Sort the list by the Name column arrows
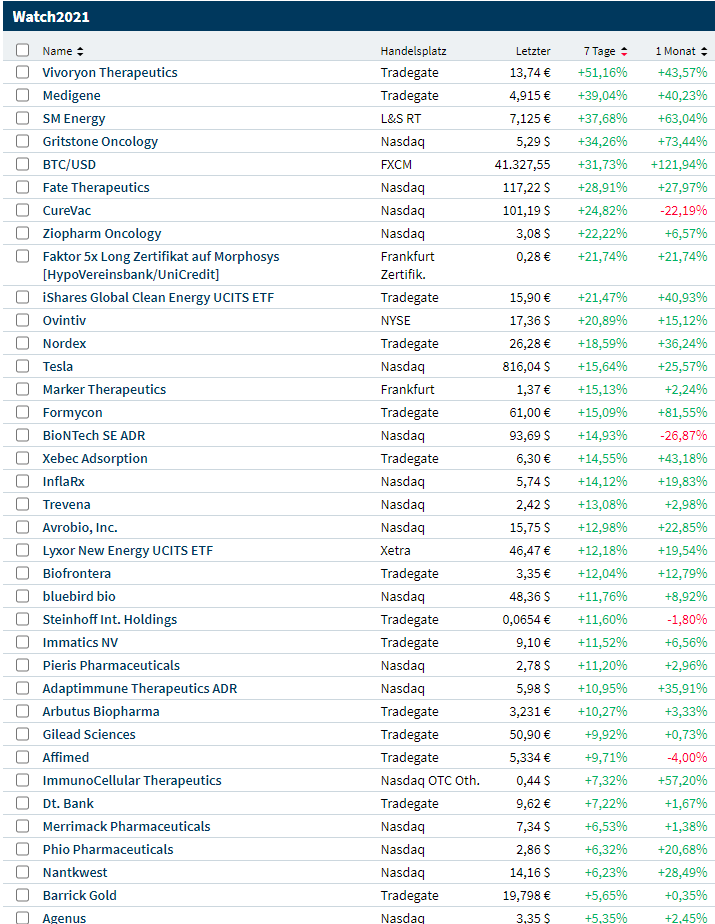 pyautogui.click(x=80, y=51)
